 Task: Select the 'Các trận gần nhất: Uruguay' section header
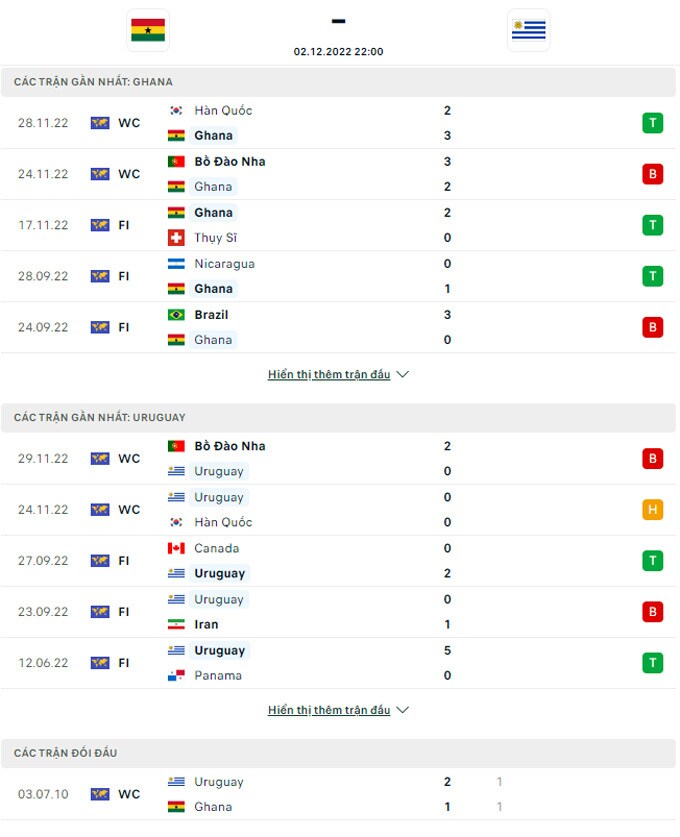[x=100, y=417]
